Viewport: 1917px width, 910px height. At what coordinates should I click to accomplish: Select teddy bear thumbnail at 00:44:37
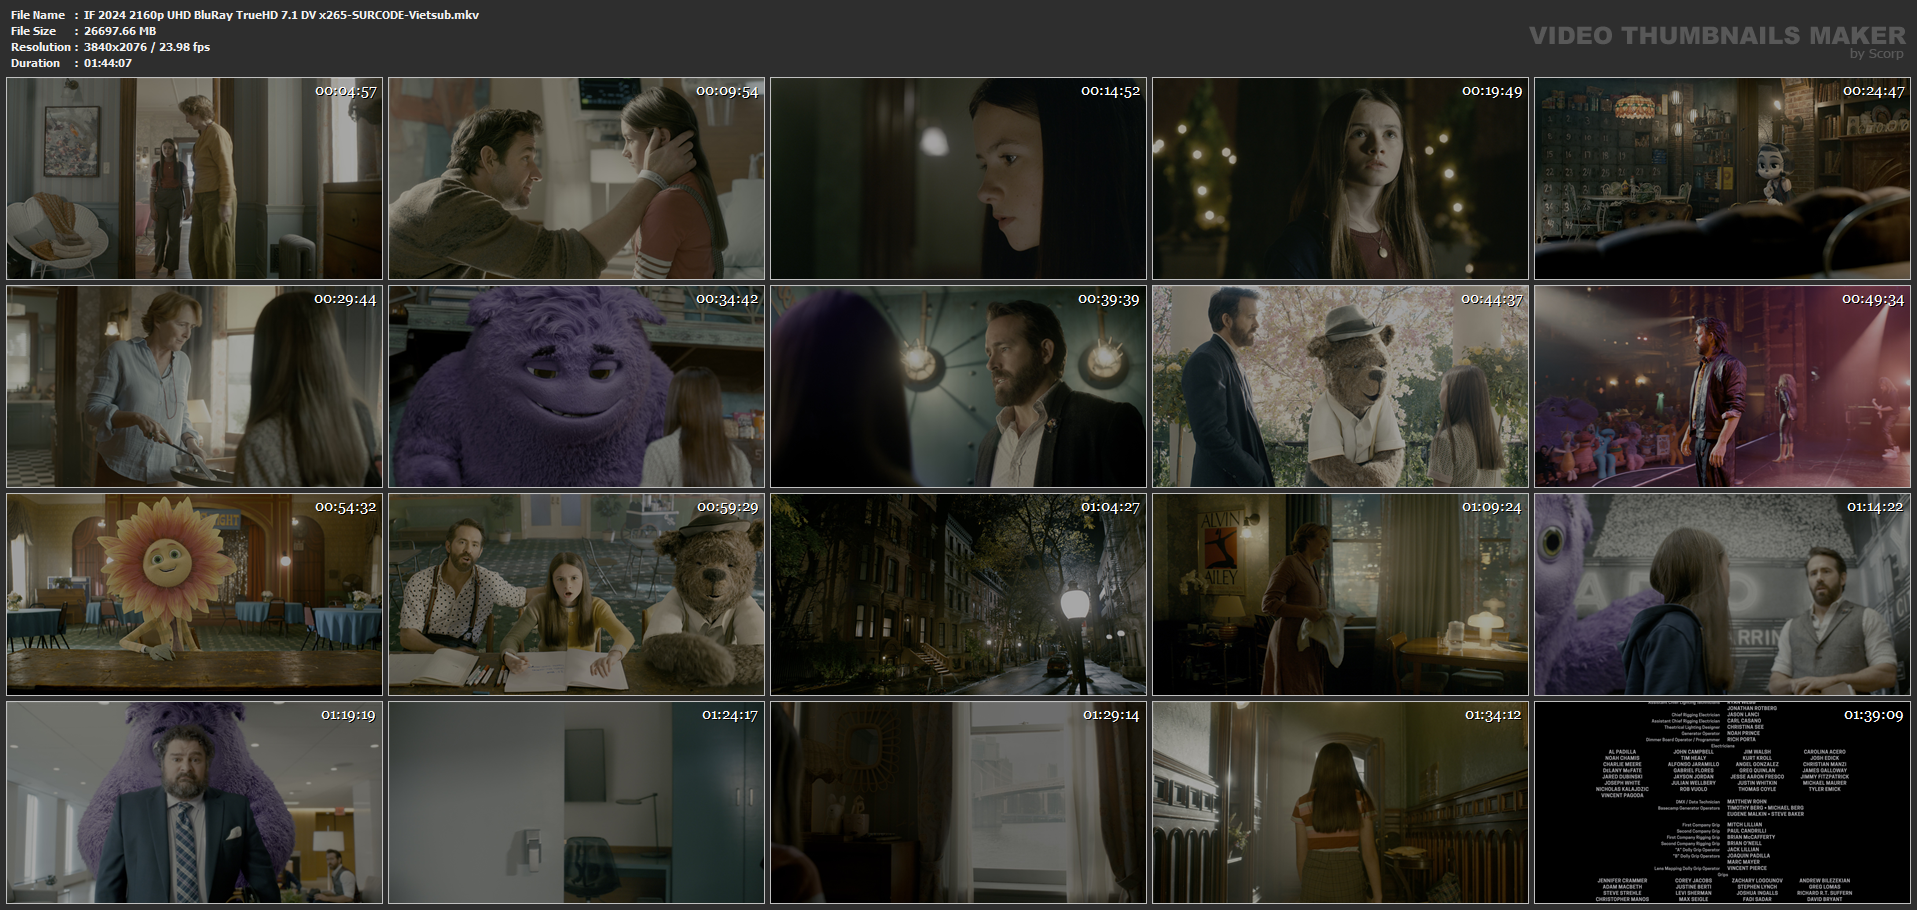pos(1340,386)
